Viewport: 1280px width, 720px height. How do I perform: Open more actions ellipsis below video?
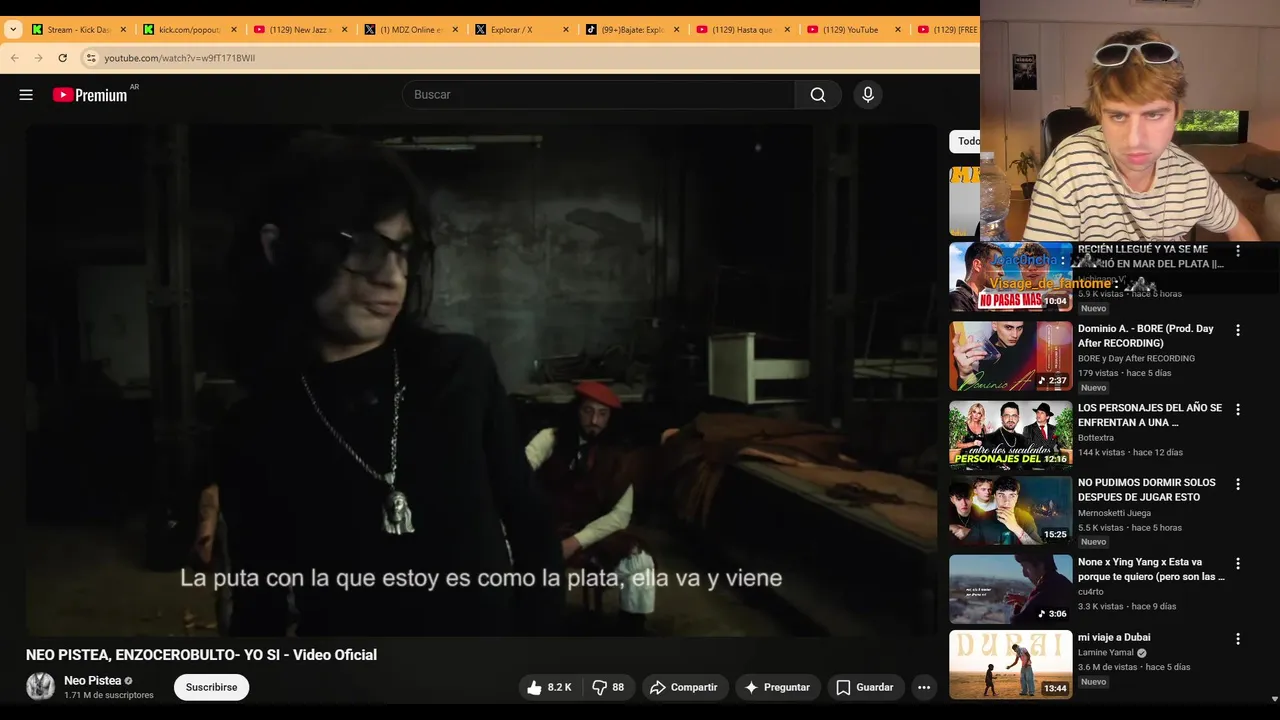pos(924,687)
